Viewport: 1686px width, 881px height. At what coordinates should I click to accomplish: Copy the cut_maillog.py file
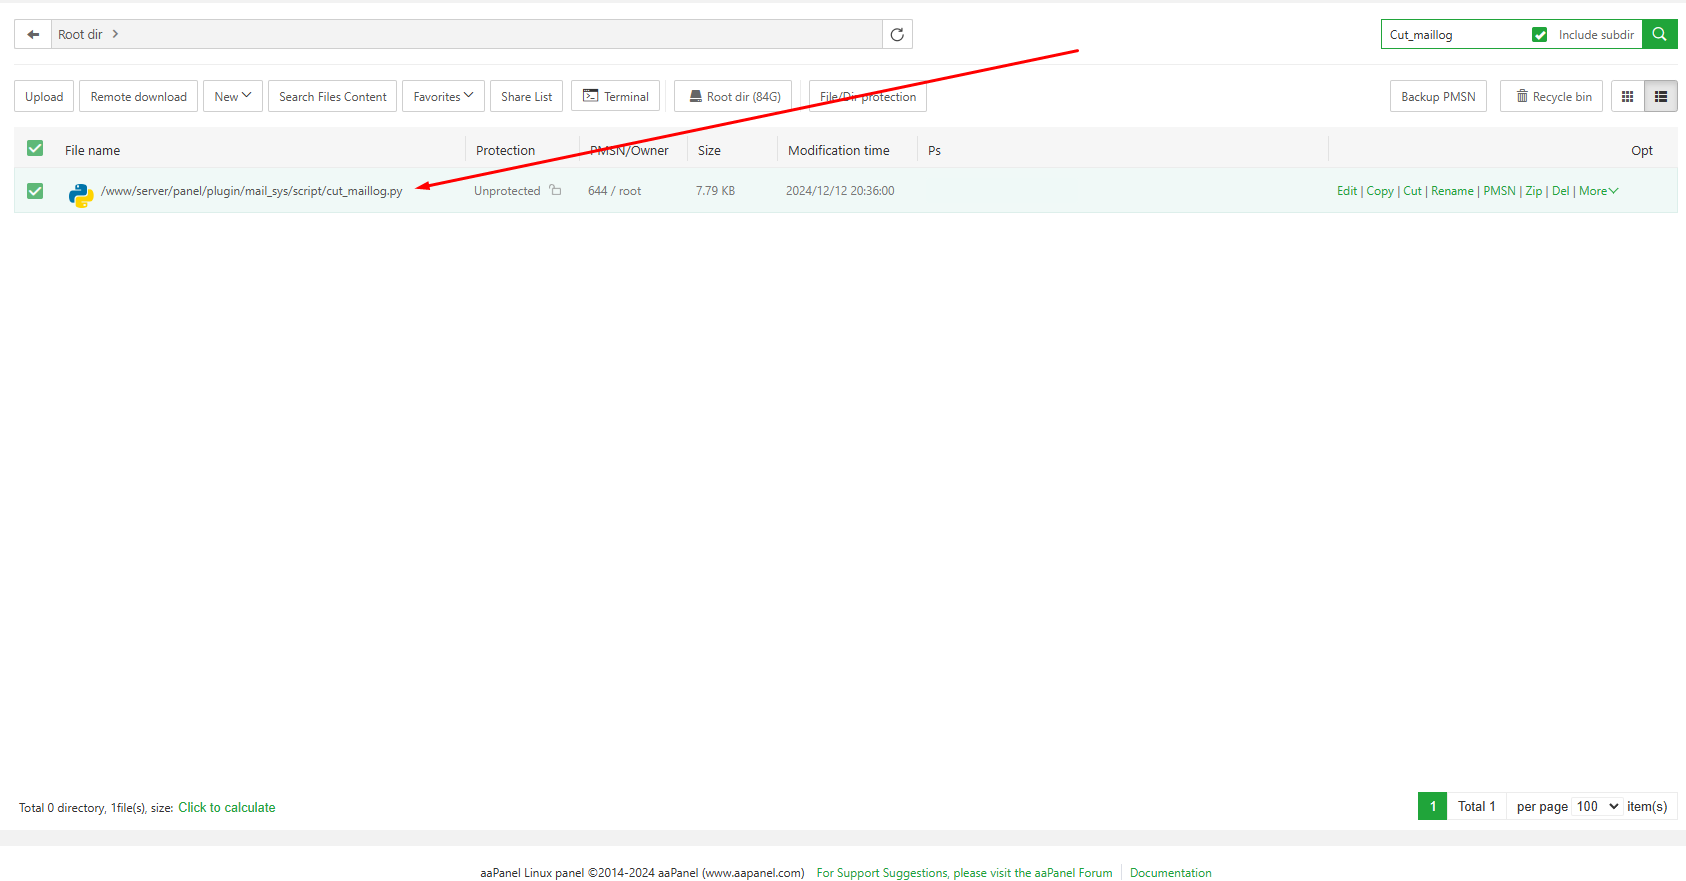(x=1380, y=191)
